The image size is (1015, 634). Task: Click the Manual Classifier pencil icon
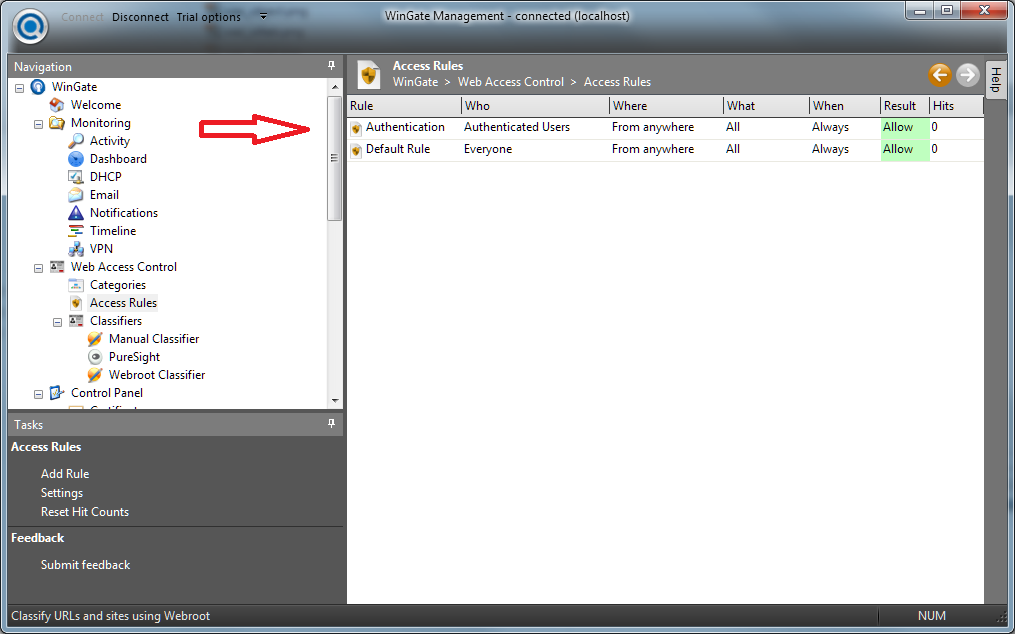click(x=95, y=339)
